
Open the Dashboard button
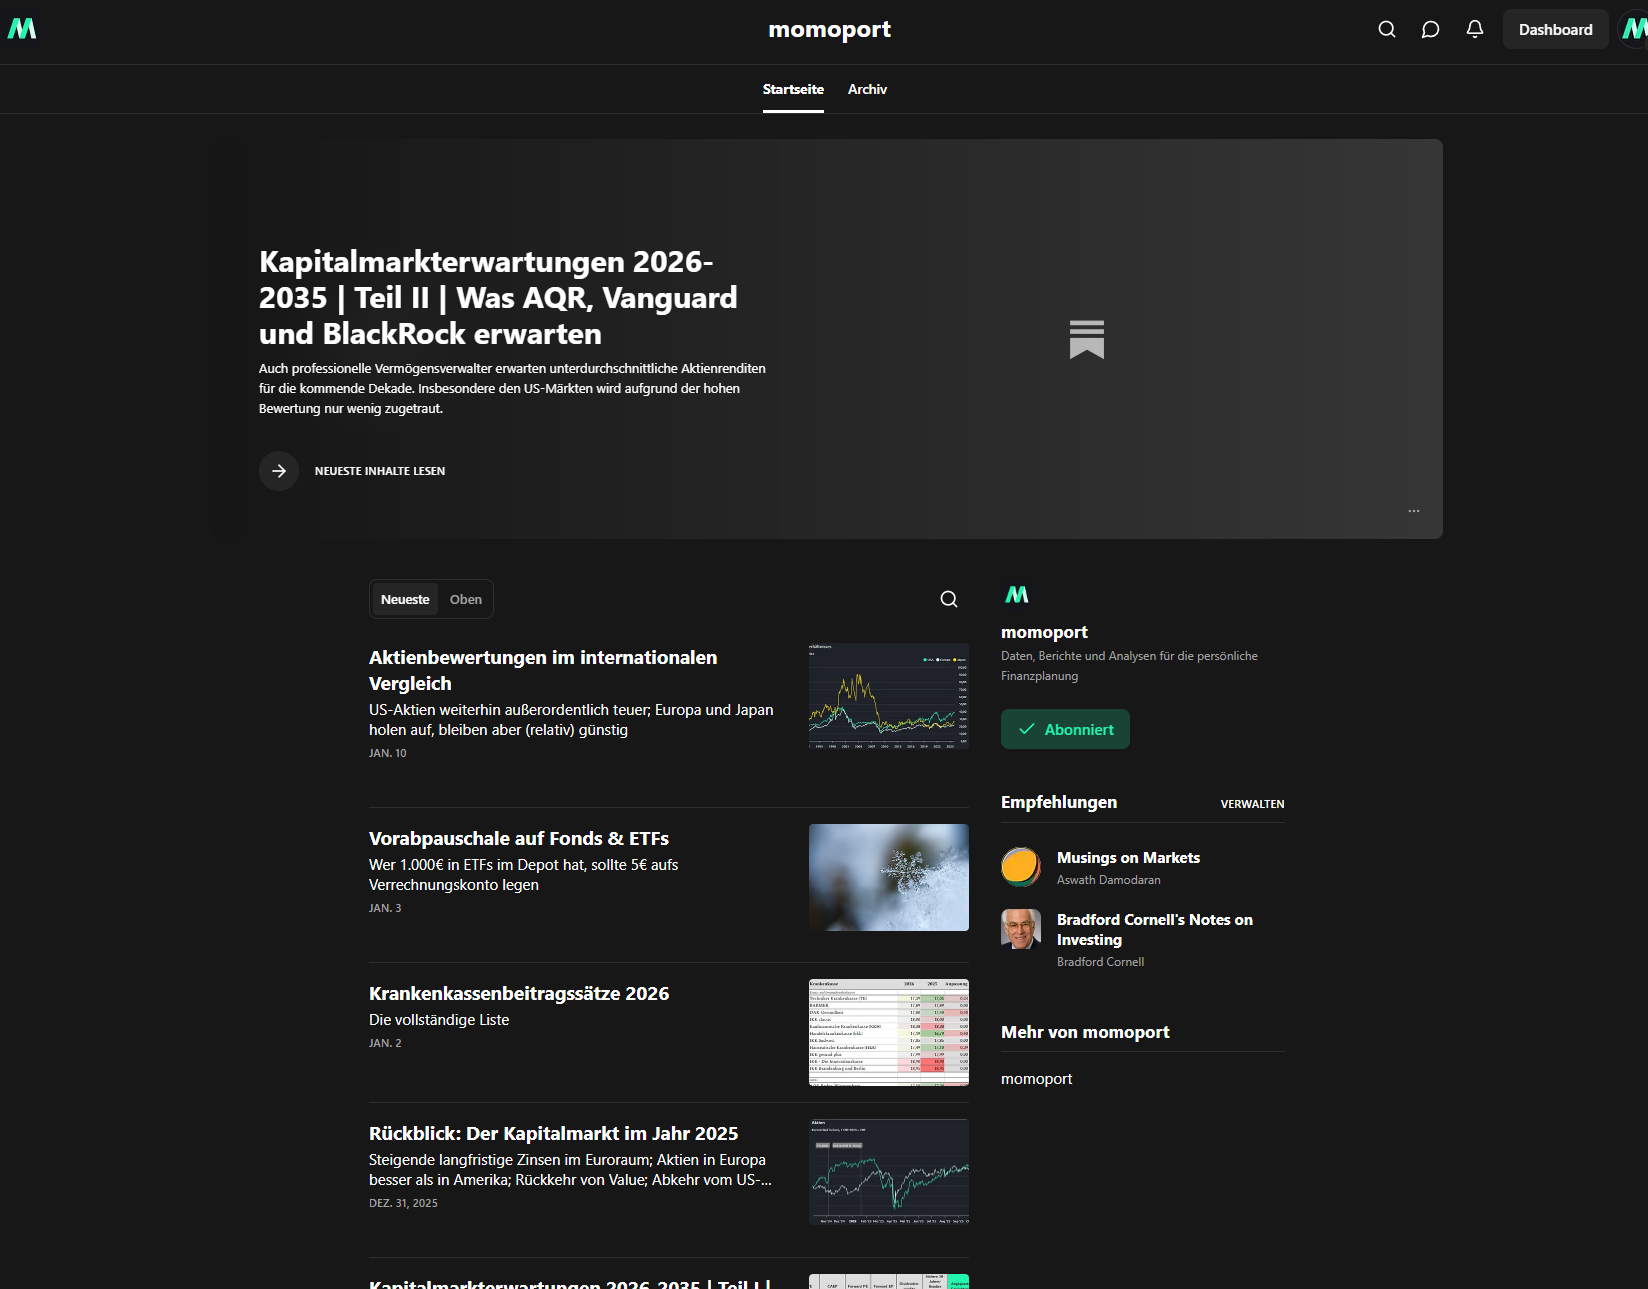tap(1555, 29)
